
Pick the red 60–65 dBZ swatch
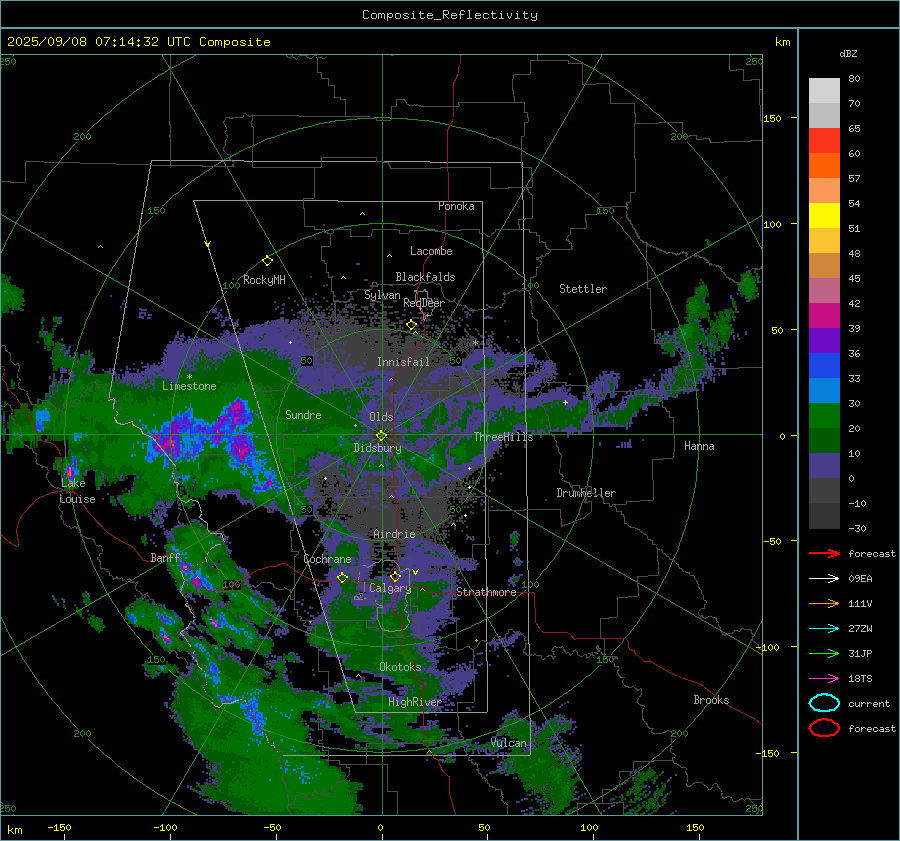pos(824,141)
